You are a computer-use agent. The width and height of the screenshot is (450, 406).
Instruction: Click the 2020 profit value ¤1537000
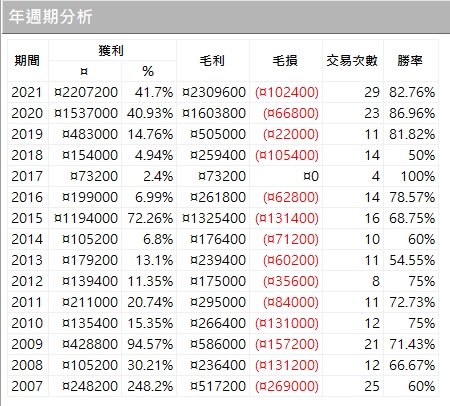(86, 113)
